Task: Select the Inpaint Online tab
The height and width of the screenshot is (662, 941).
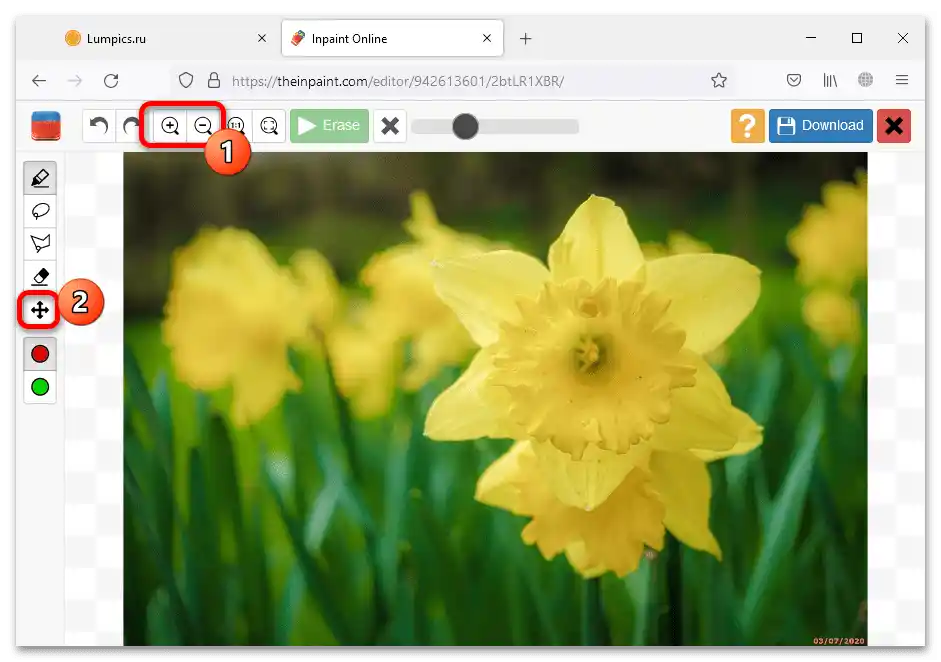Action: 392,38
